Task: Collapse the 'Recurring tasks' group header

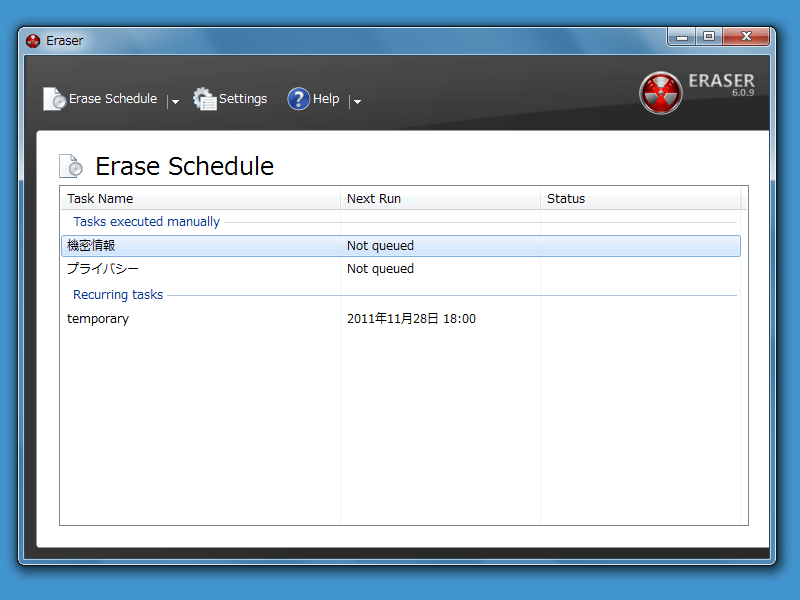Action: coord(118,294)
